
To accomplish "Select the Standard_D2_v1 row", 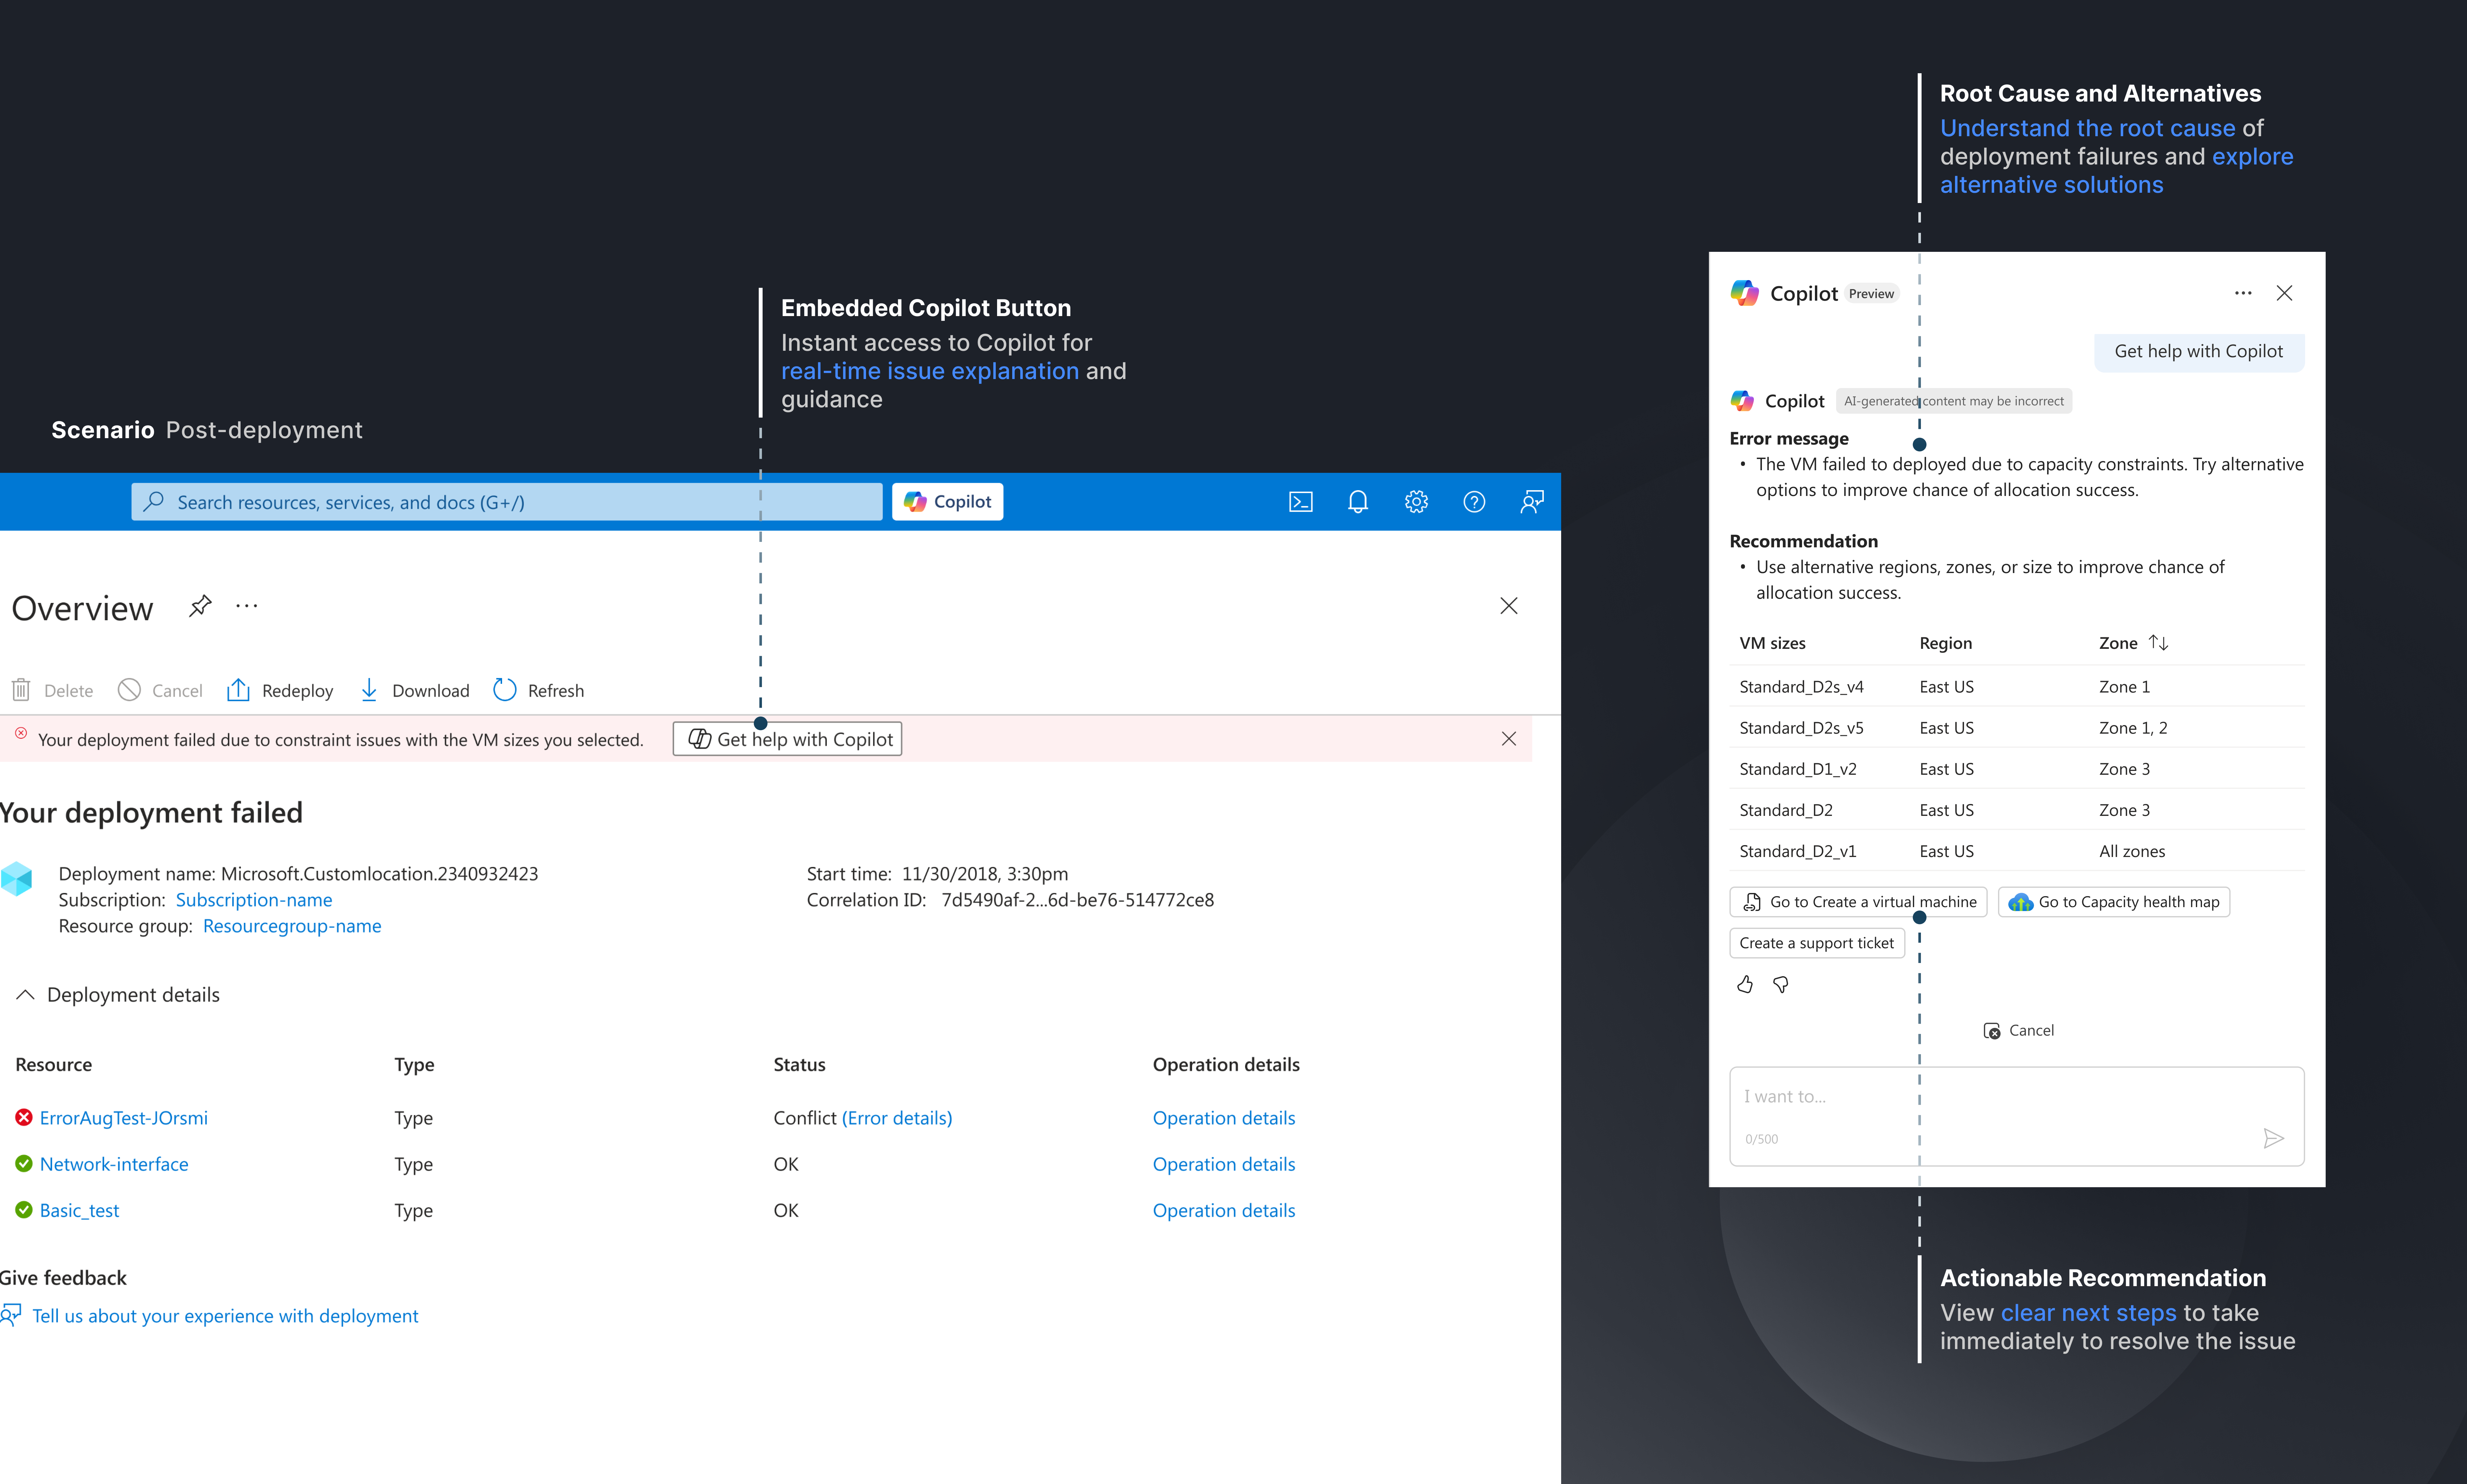I will pyautogui.click(x=2017, y=851).
